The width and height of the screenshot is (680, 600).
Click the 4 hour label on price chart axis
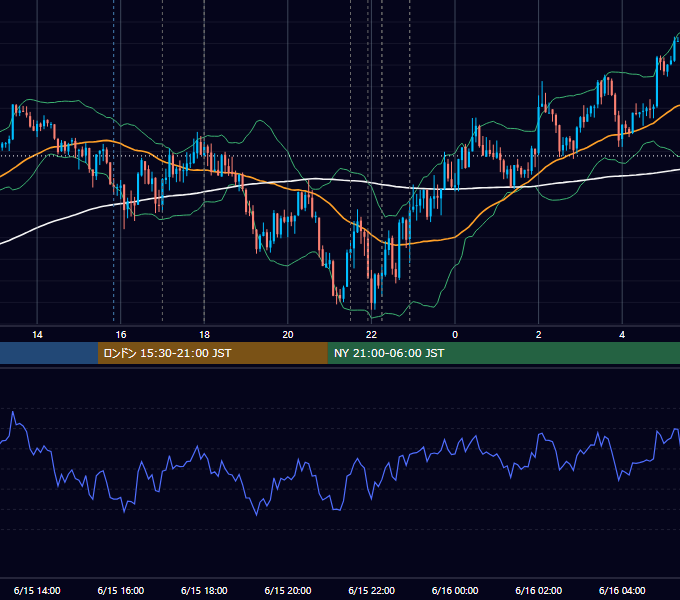point(622,335)
